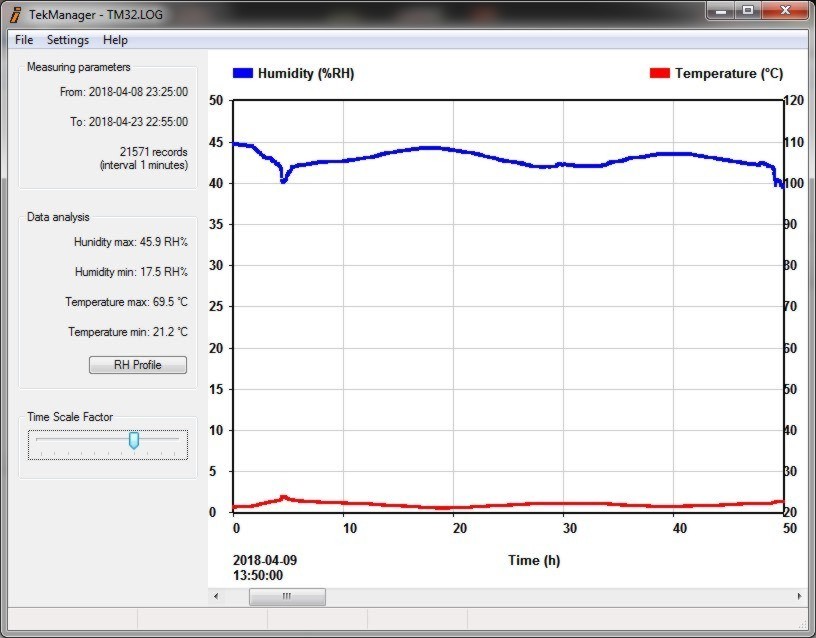Open the Settings menu

68,40
